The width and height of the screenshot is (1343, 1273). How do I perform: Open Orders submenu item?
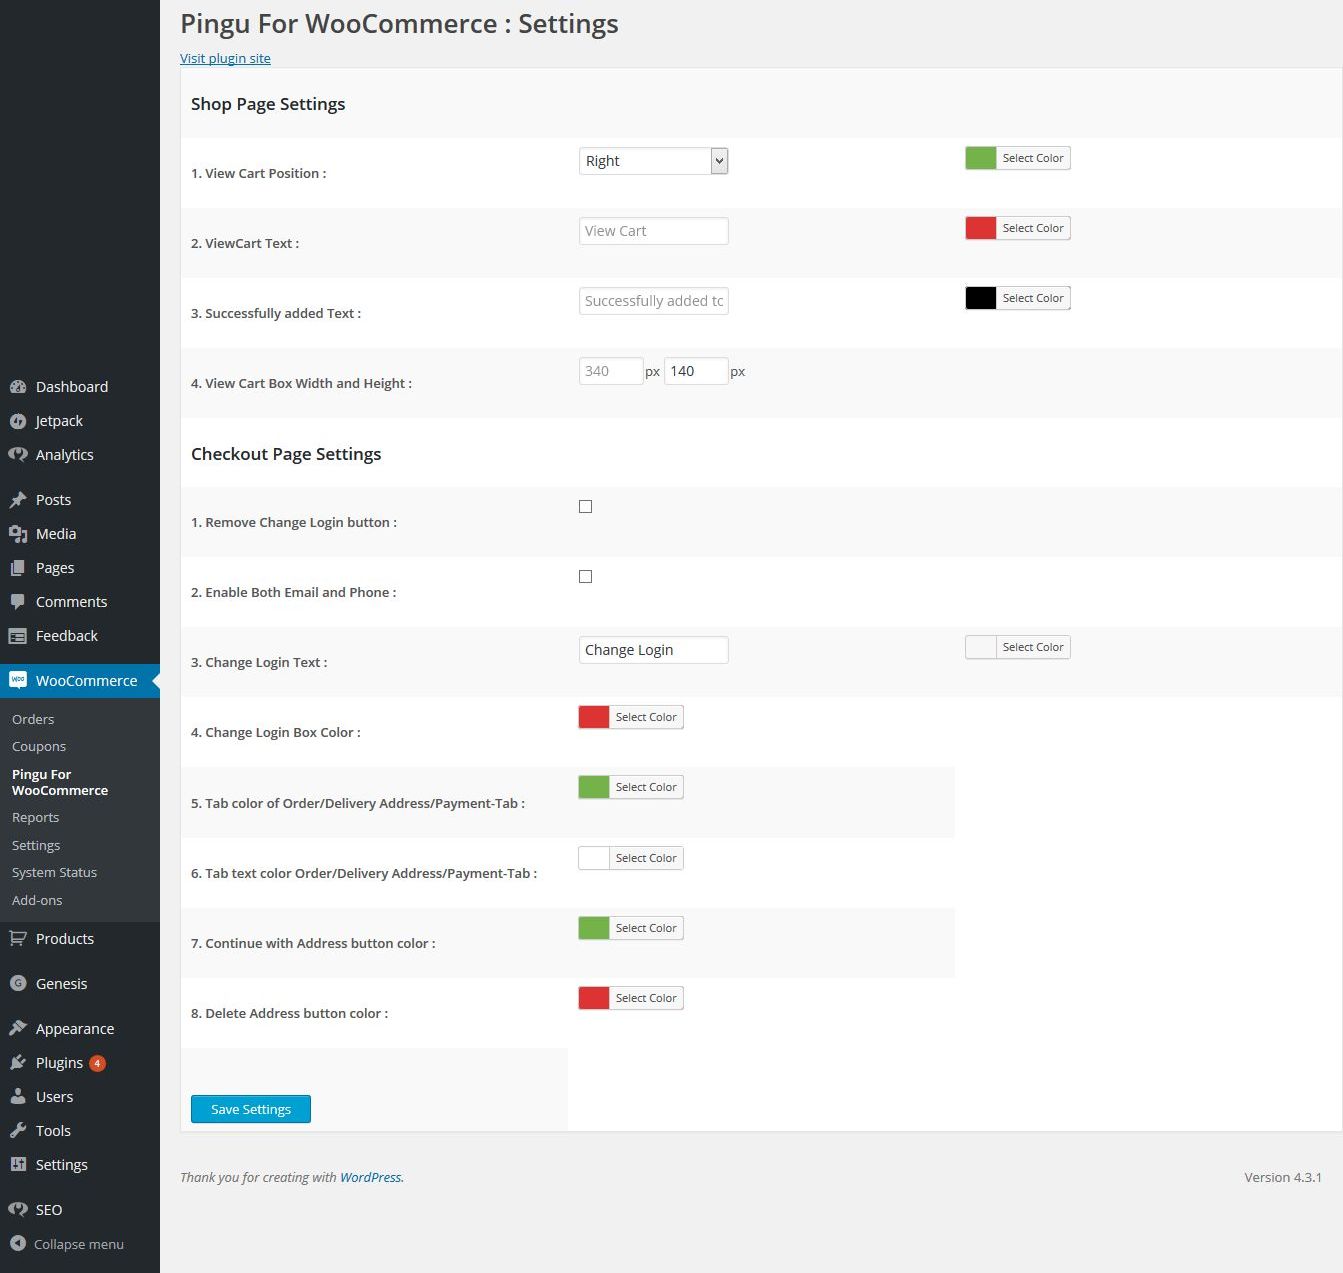pyautogui.click(x=33, y=719)
